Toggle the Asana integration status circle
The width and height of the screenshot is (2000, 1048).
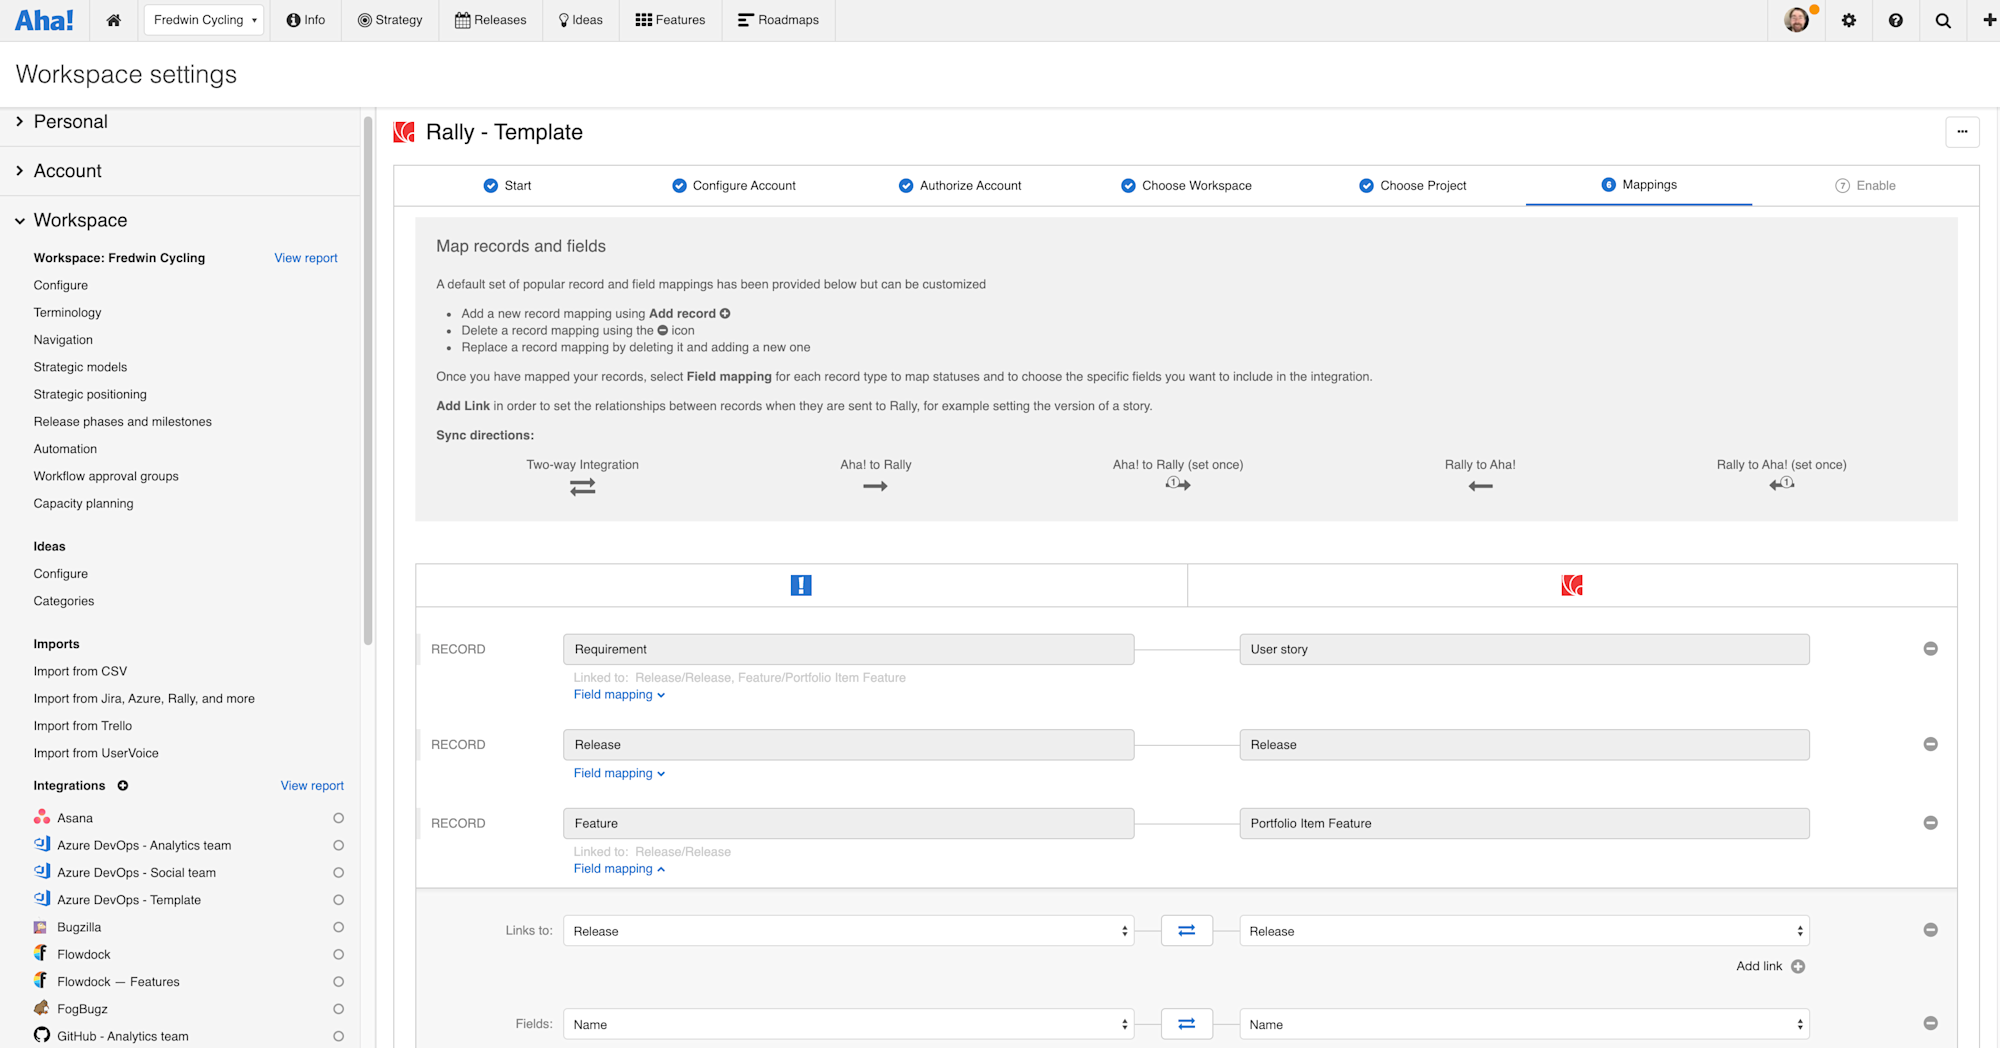(x=338, y=817)
